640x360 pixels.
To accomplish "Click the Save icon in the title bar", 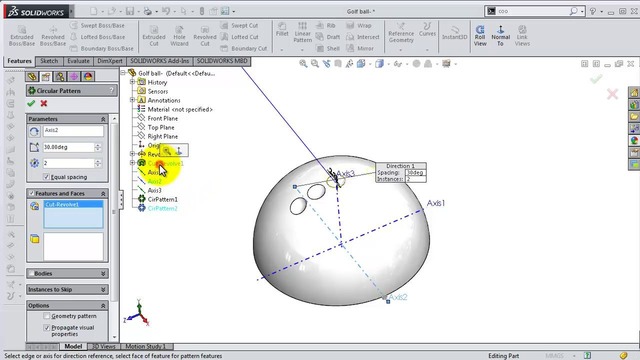I will coord(130,11).
